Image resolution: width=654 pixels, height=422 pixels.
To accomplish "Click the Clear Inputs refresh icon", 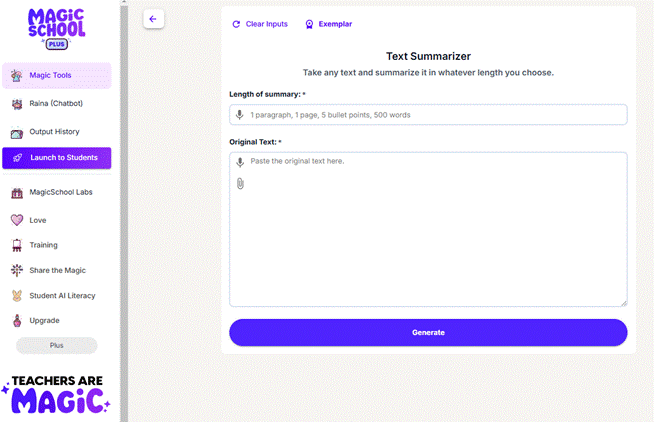I will tap(236, 24).
